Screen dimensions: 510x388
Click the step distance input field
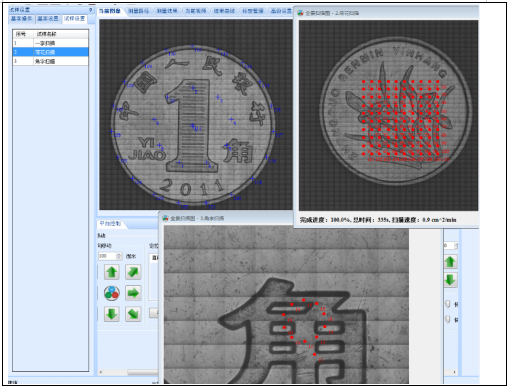(x=107, y=256)
